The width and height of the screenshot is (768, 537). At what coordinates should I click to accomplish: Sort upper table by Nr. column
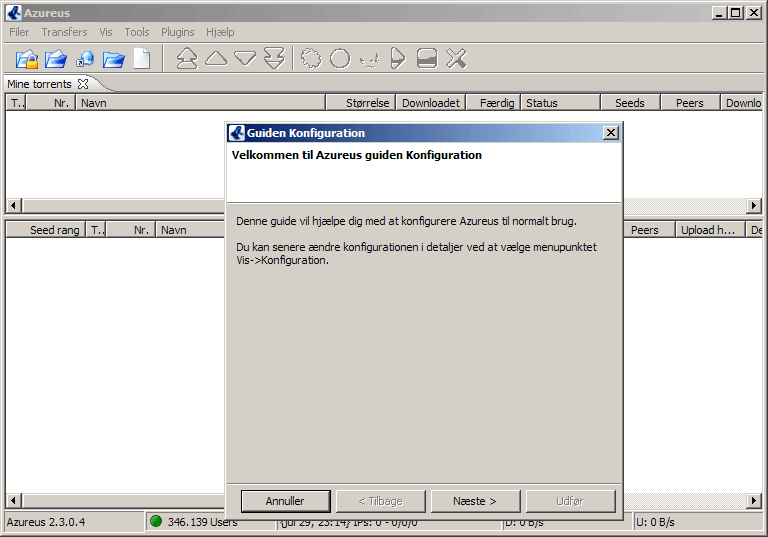50,103
